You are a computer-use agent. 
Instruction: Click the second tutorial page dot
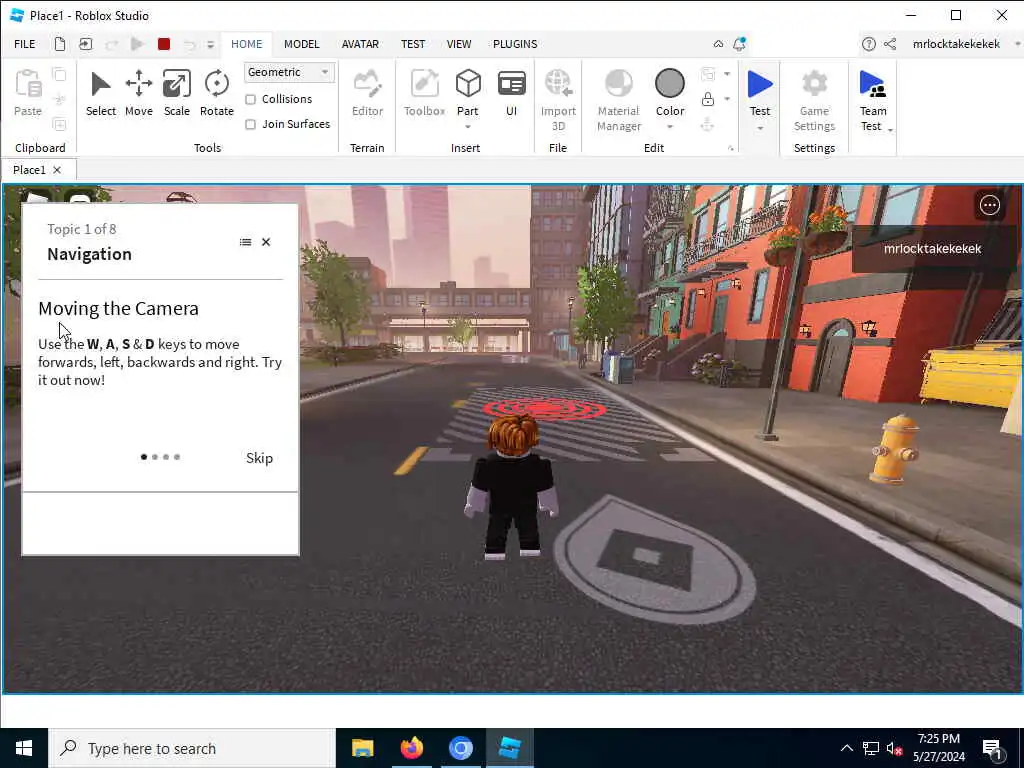(x=155, y=457)
